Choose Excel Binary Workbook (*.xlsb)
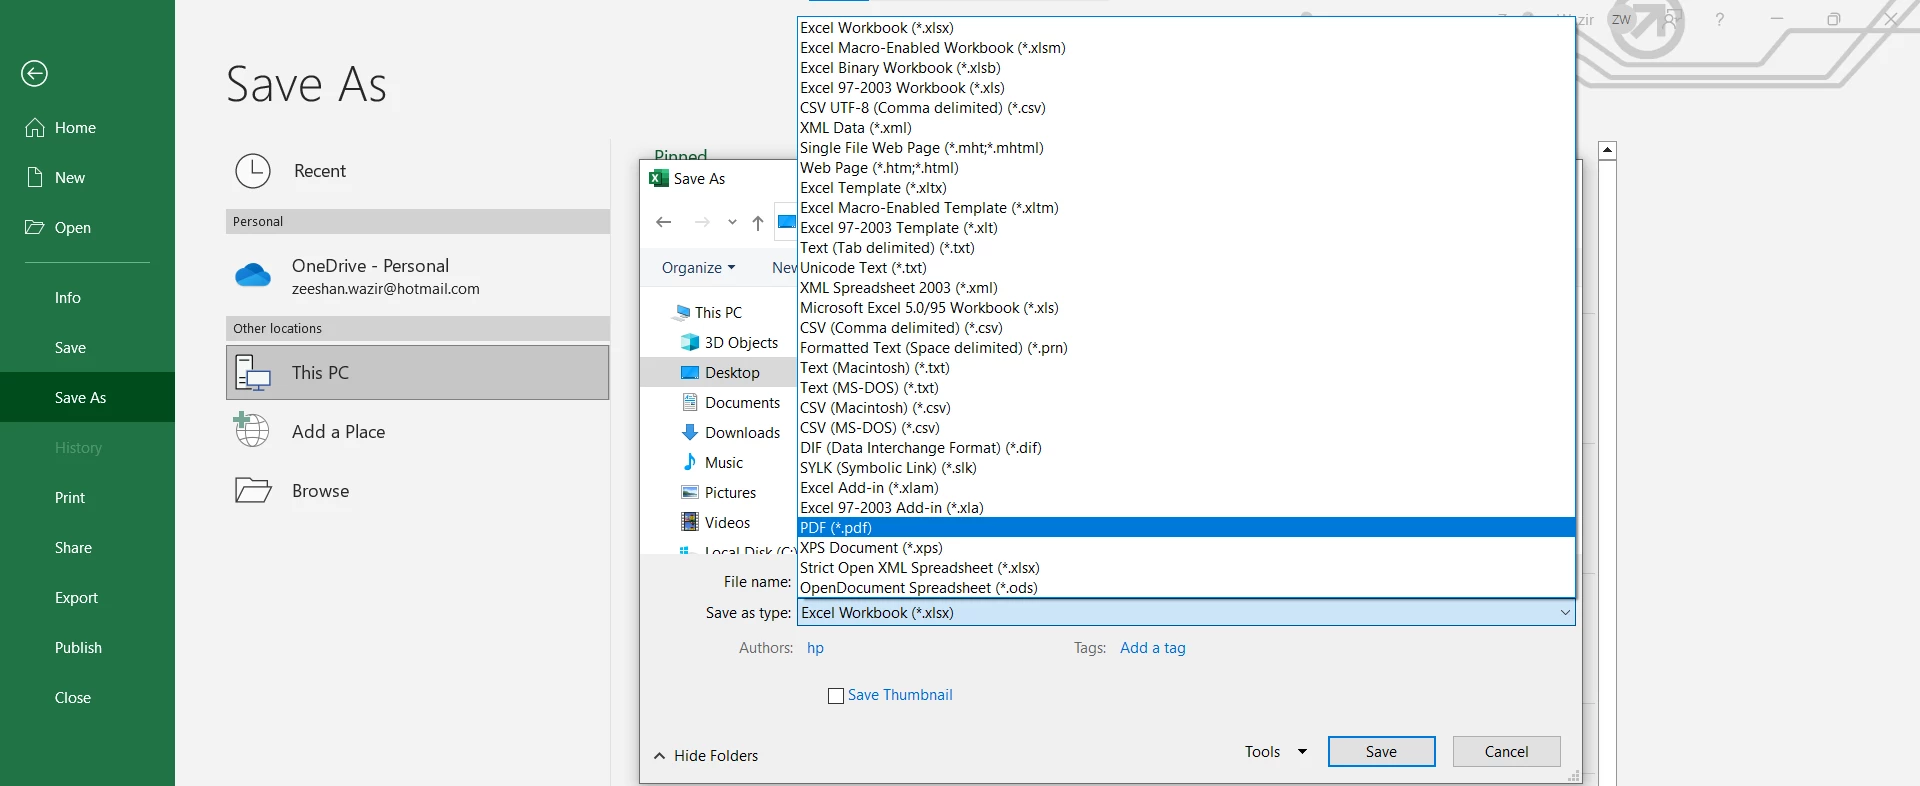The height and width of the screenshot is (786, 1920). [x=1186, y=68]
